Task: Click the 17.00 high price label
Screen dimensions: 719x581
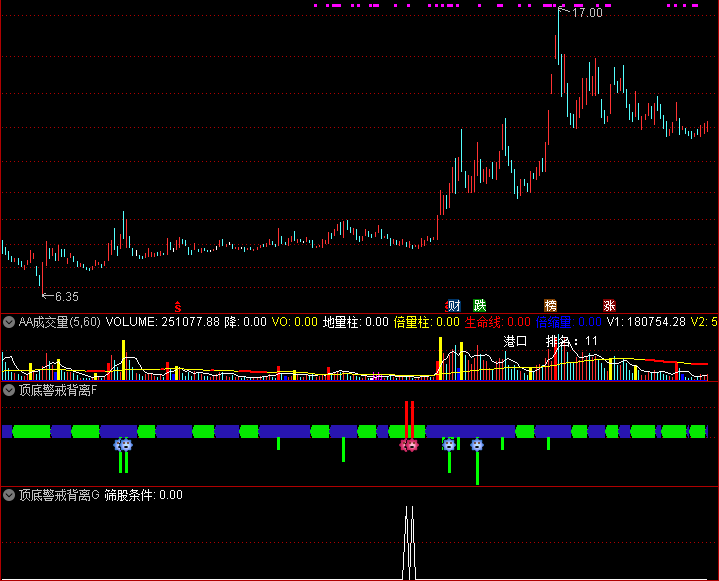Action: click(587, 13)
